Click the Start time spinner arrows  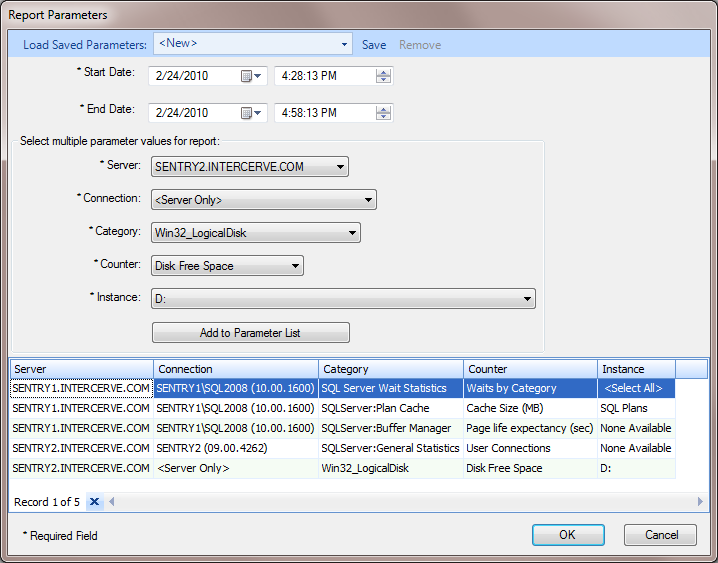(383, 76)
